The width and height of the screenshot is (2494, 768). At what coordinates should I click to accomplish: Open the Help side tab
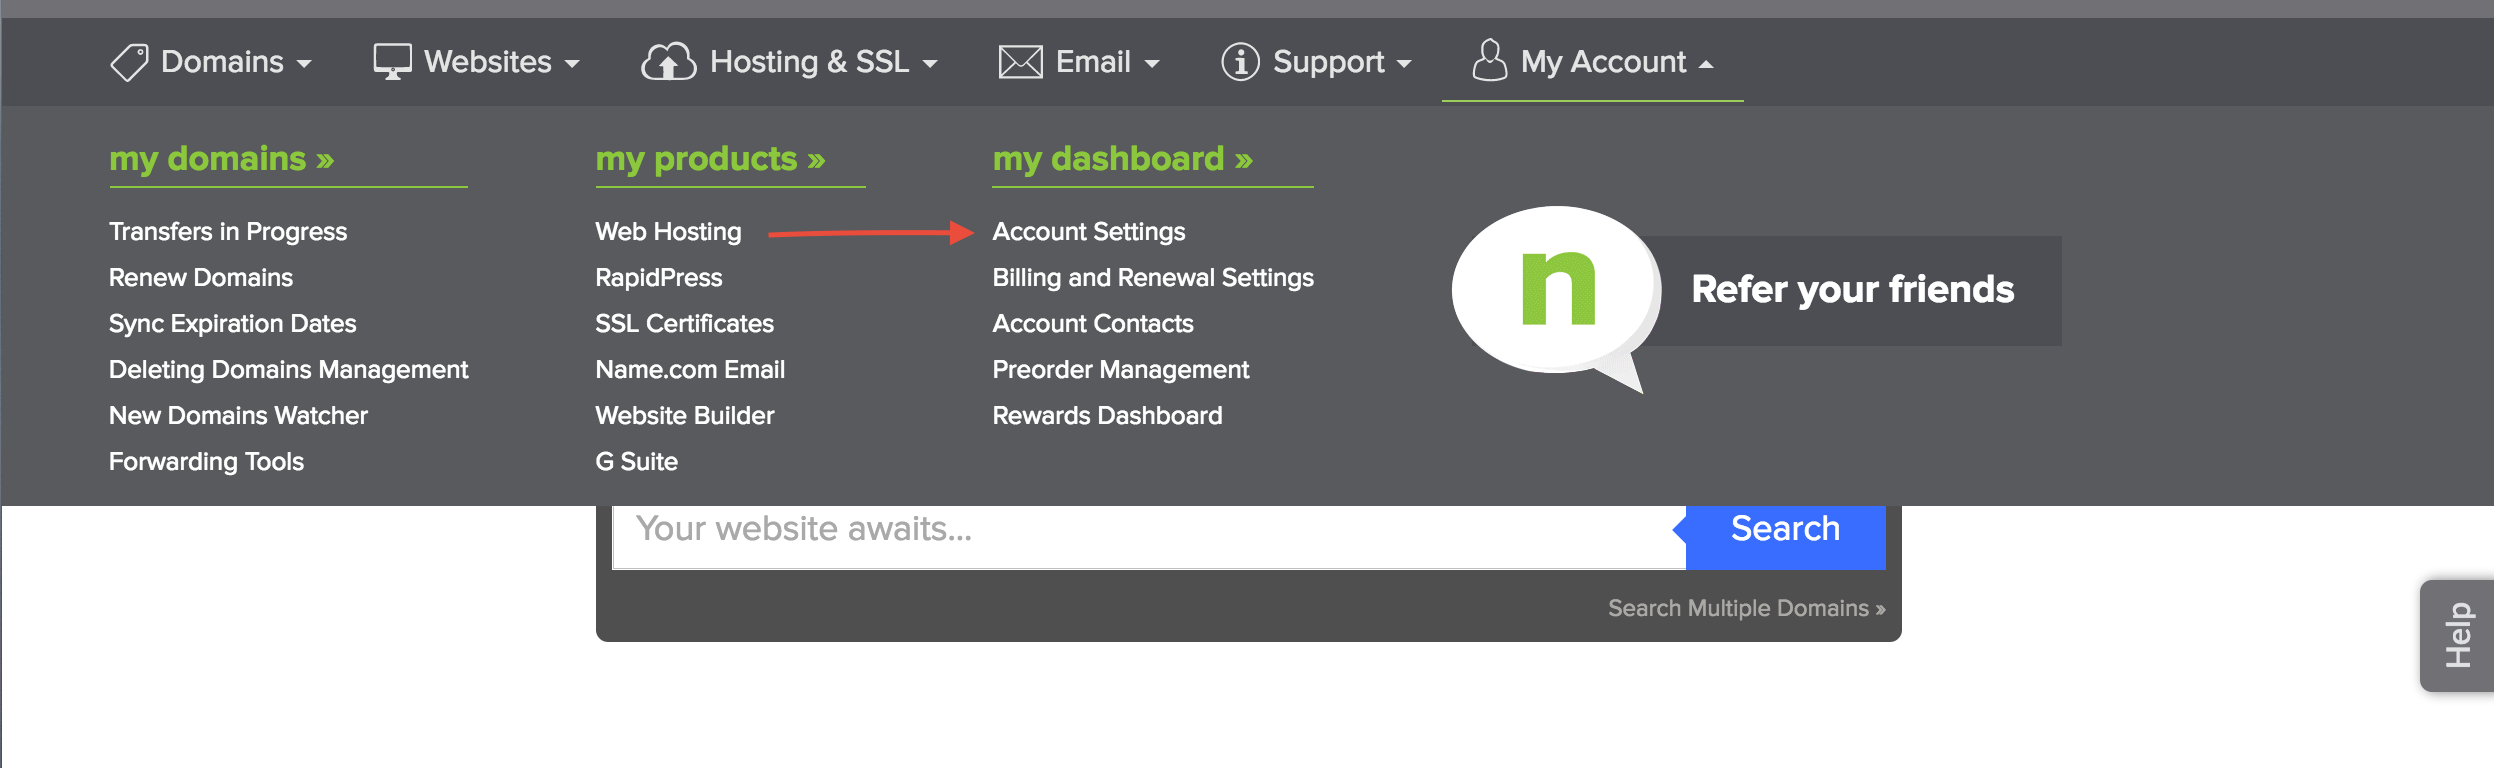[2457, 636]
